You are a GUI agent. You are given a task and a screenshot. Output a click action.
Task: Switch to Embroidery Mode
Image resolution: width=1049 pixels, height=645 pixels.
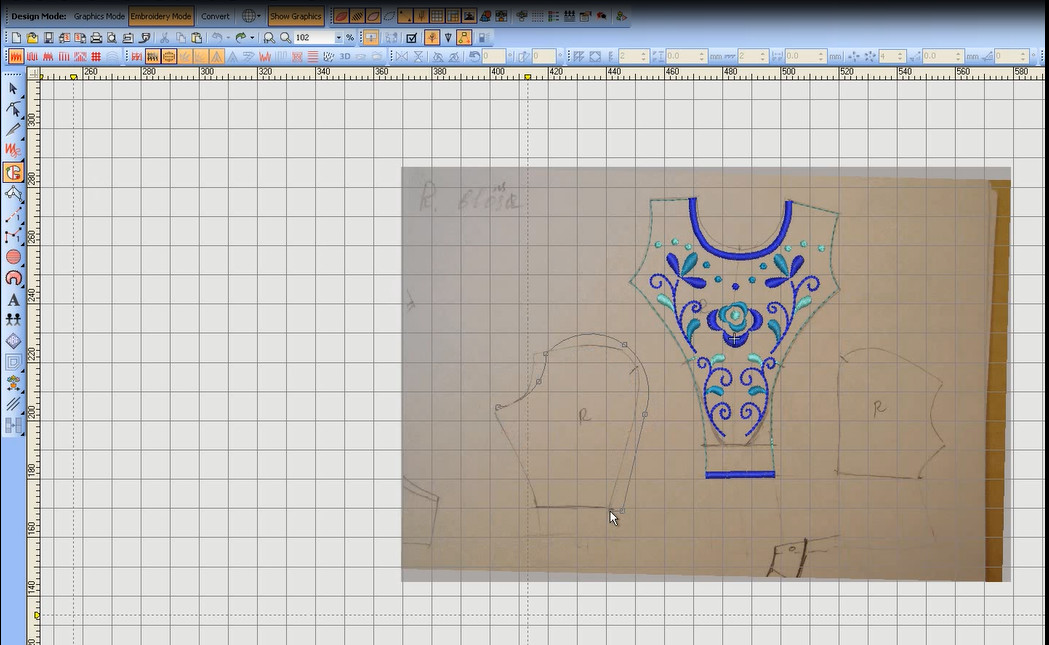point(161,16)
